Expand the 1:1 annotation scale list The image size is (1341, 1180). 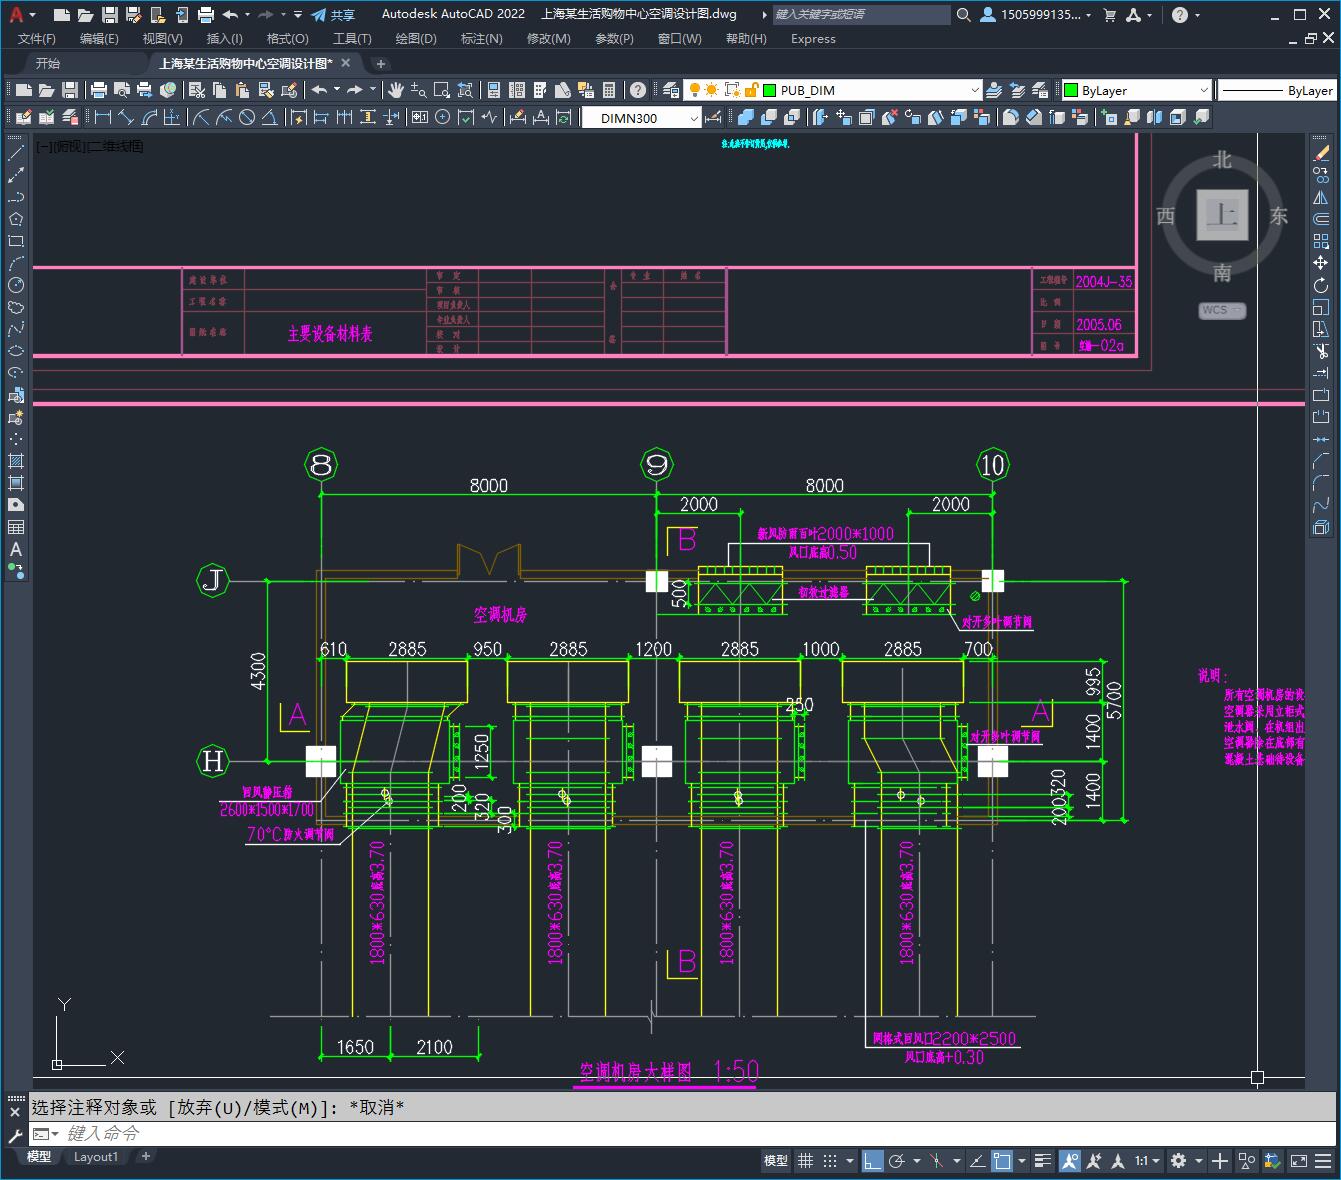point(1147,1161)
